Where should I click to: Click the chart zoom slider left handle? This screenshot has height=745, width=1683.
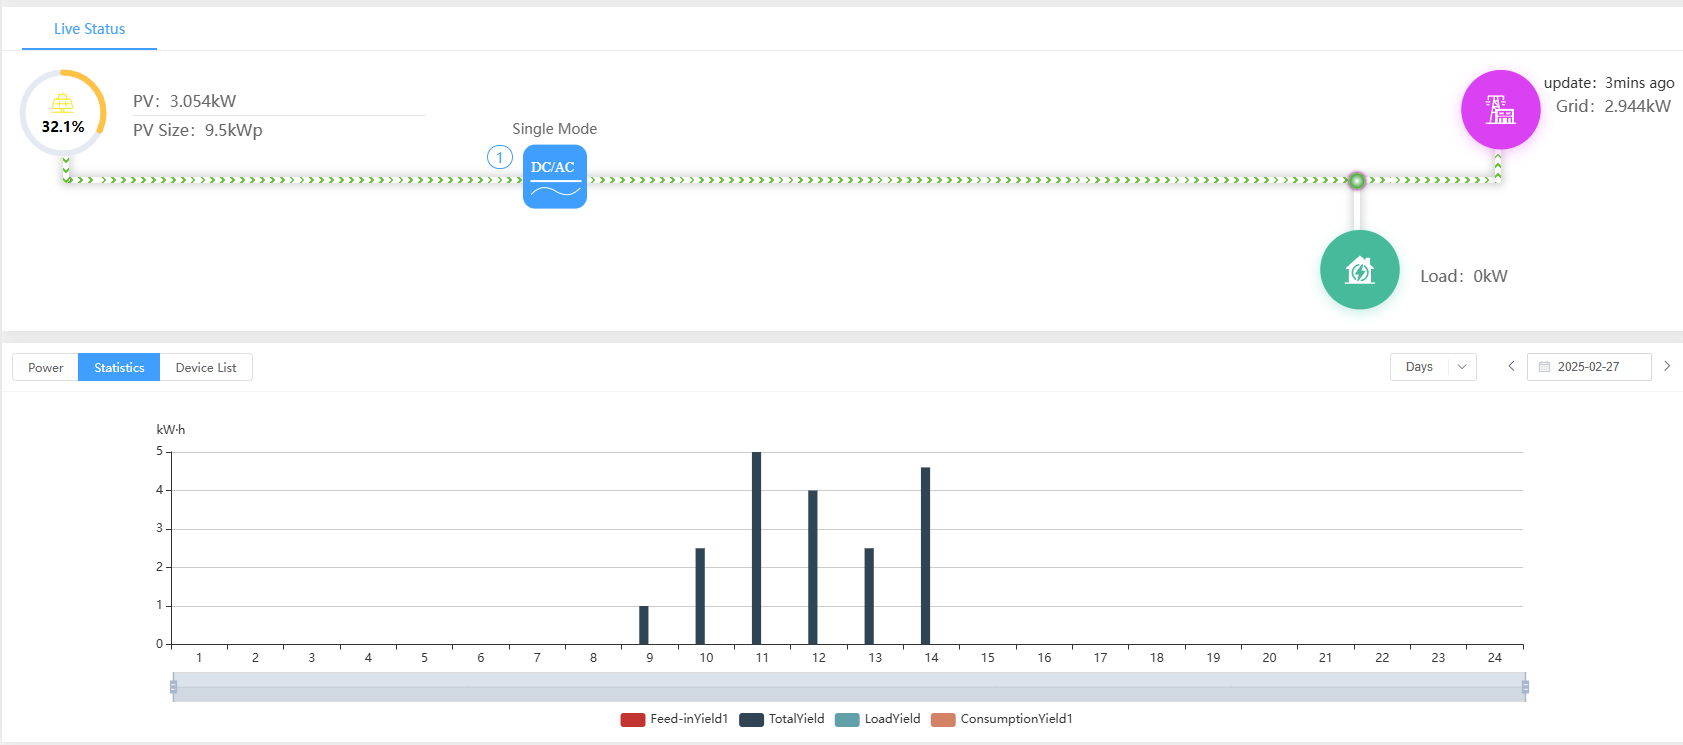(x=173, y=687)
